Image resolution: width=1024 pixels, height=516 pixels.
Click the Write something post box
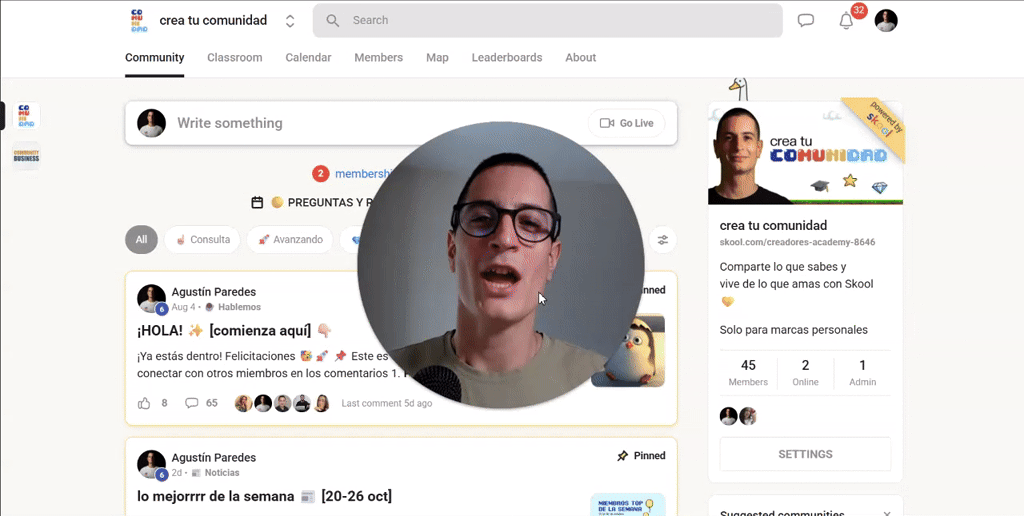coord(401,123)
